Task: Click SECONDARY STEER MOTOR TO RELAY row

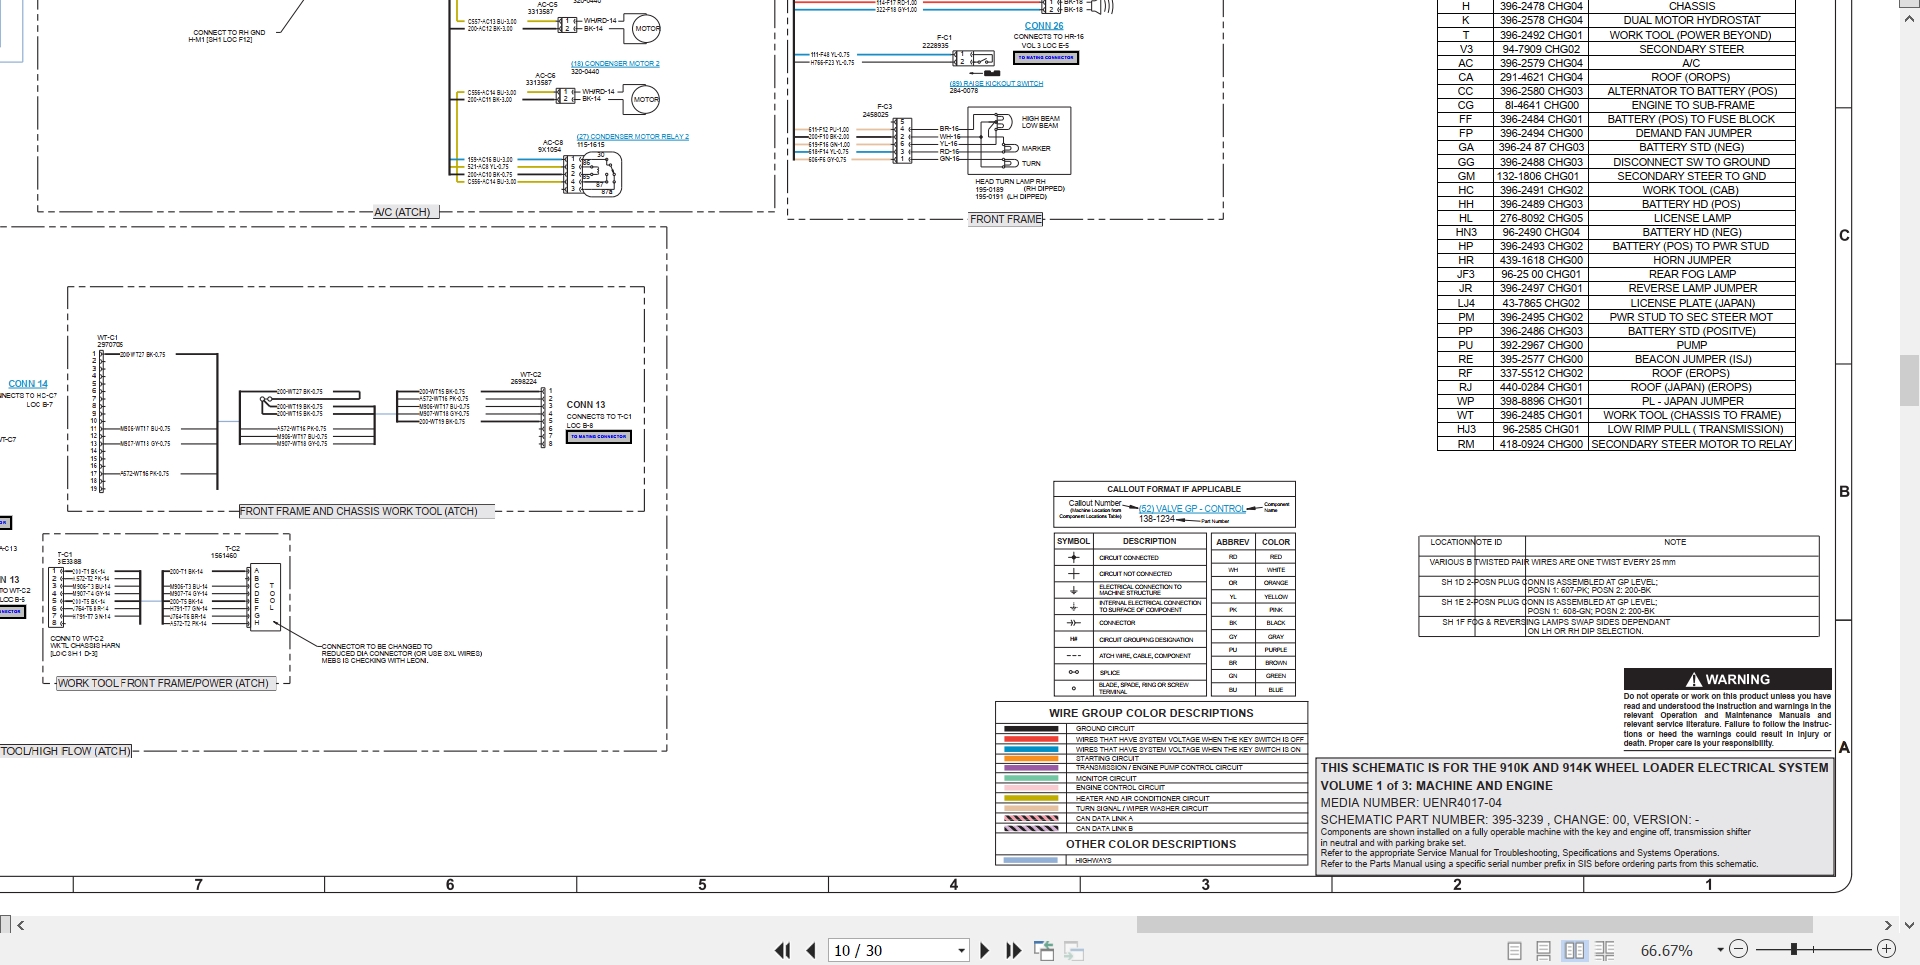Action: tap(1616, 444)
